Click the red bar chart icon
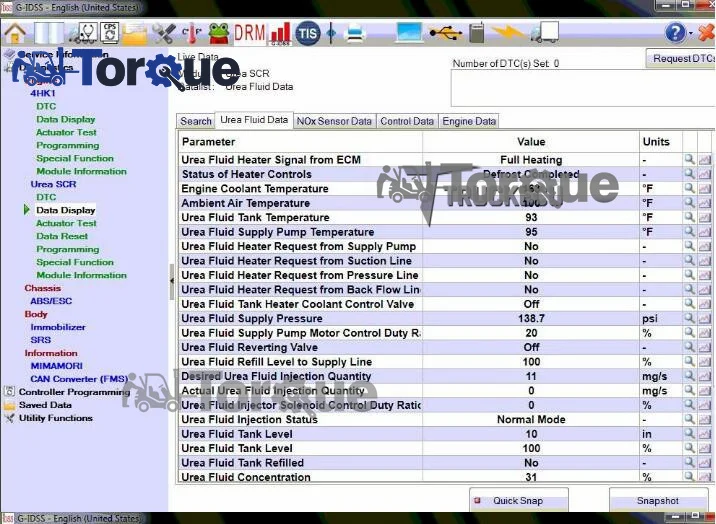This screenshot has width=716, height=524. point(280,34)
